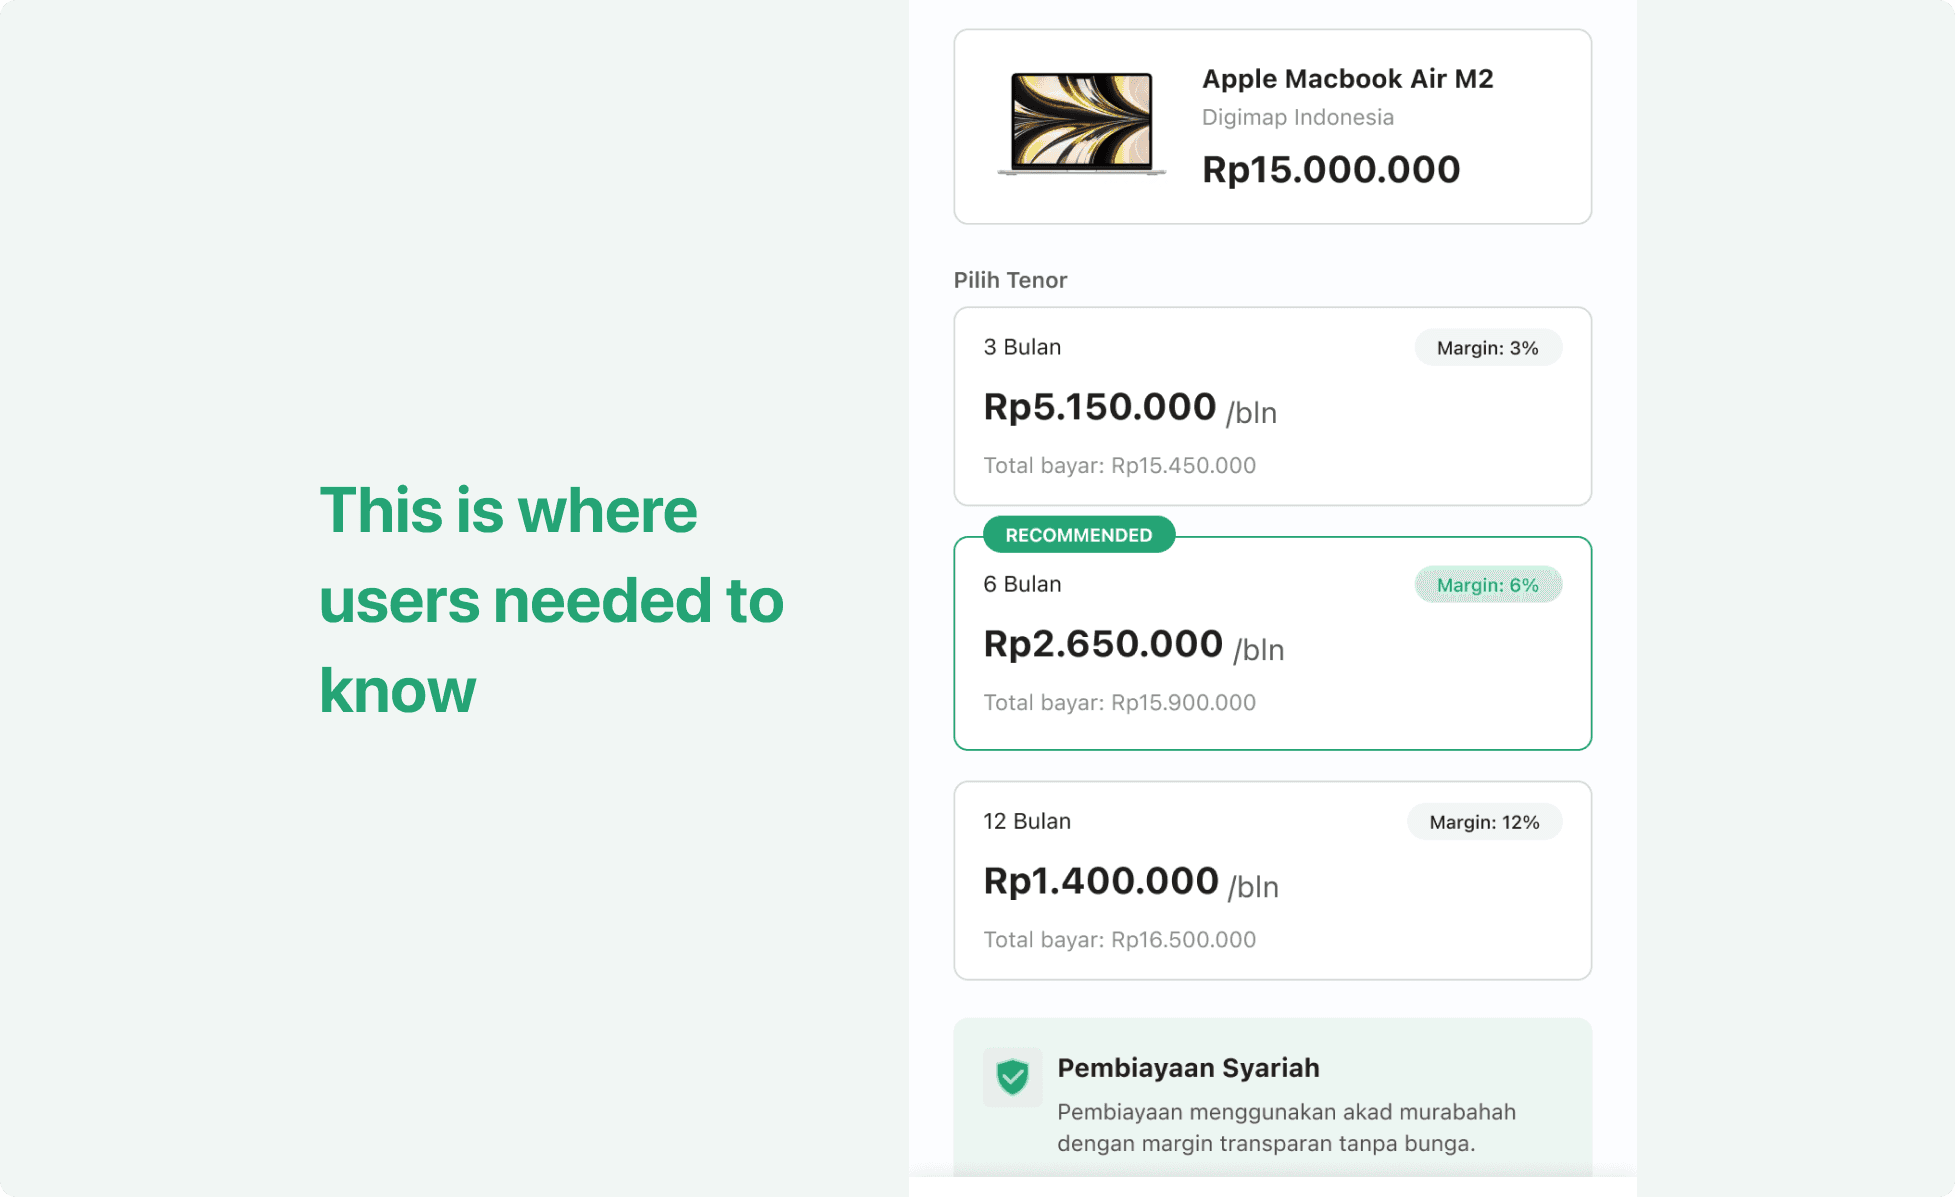The height and width of the screenshot is (1197, 1955).
Task: Click the Macbook Air product thumbnail
Action: coord(1081,124)
